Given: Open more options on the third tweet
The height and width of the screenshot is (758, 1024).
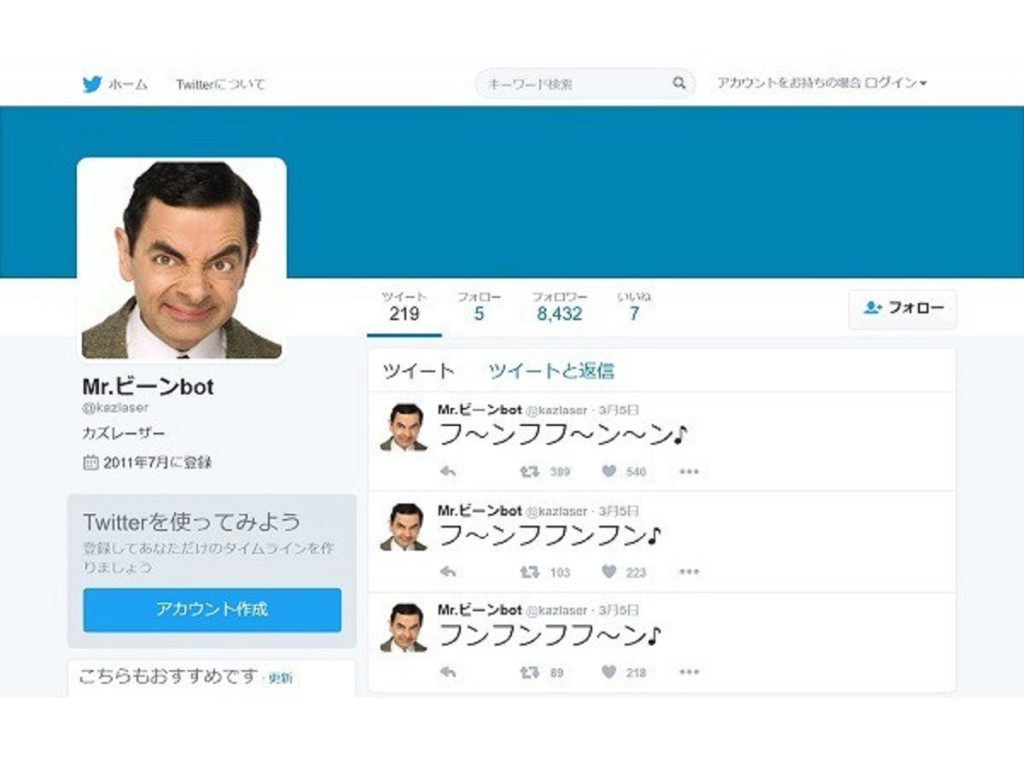Looking at the screenshot, I should tap(689, 672).
